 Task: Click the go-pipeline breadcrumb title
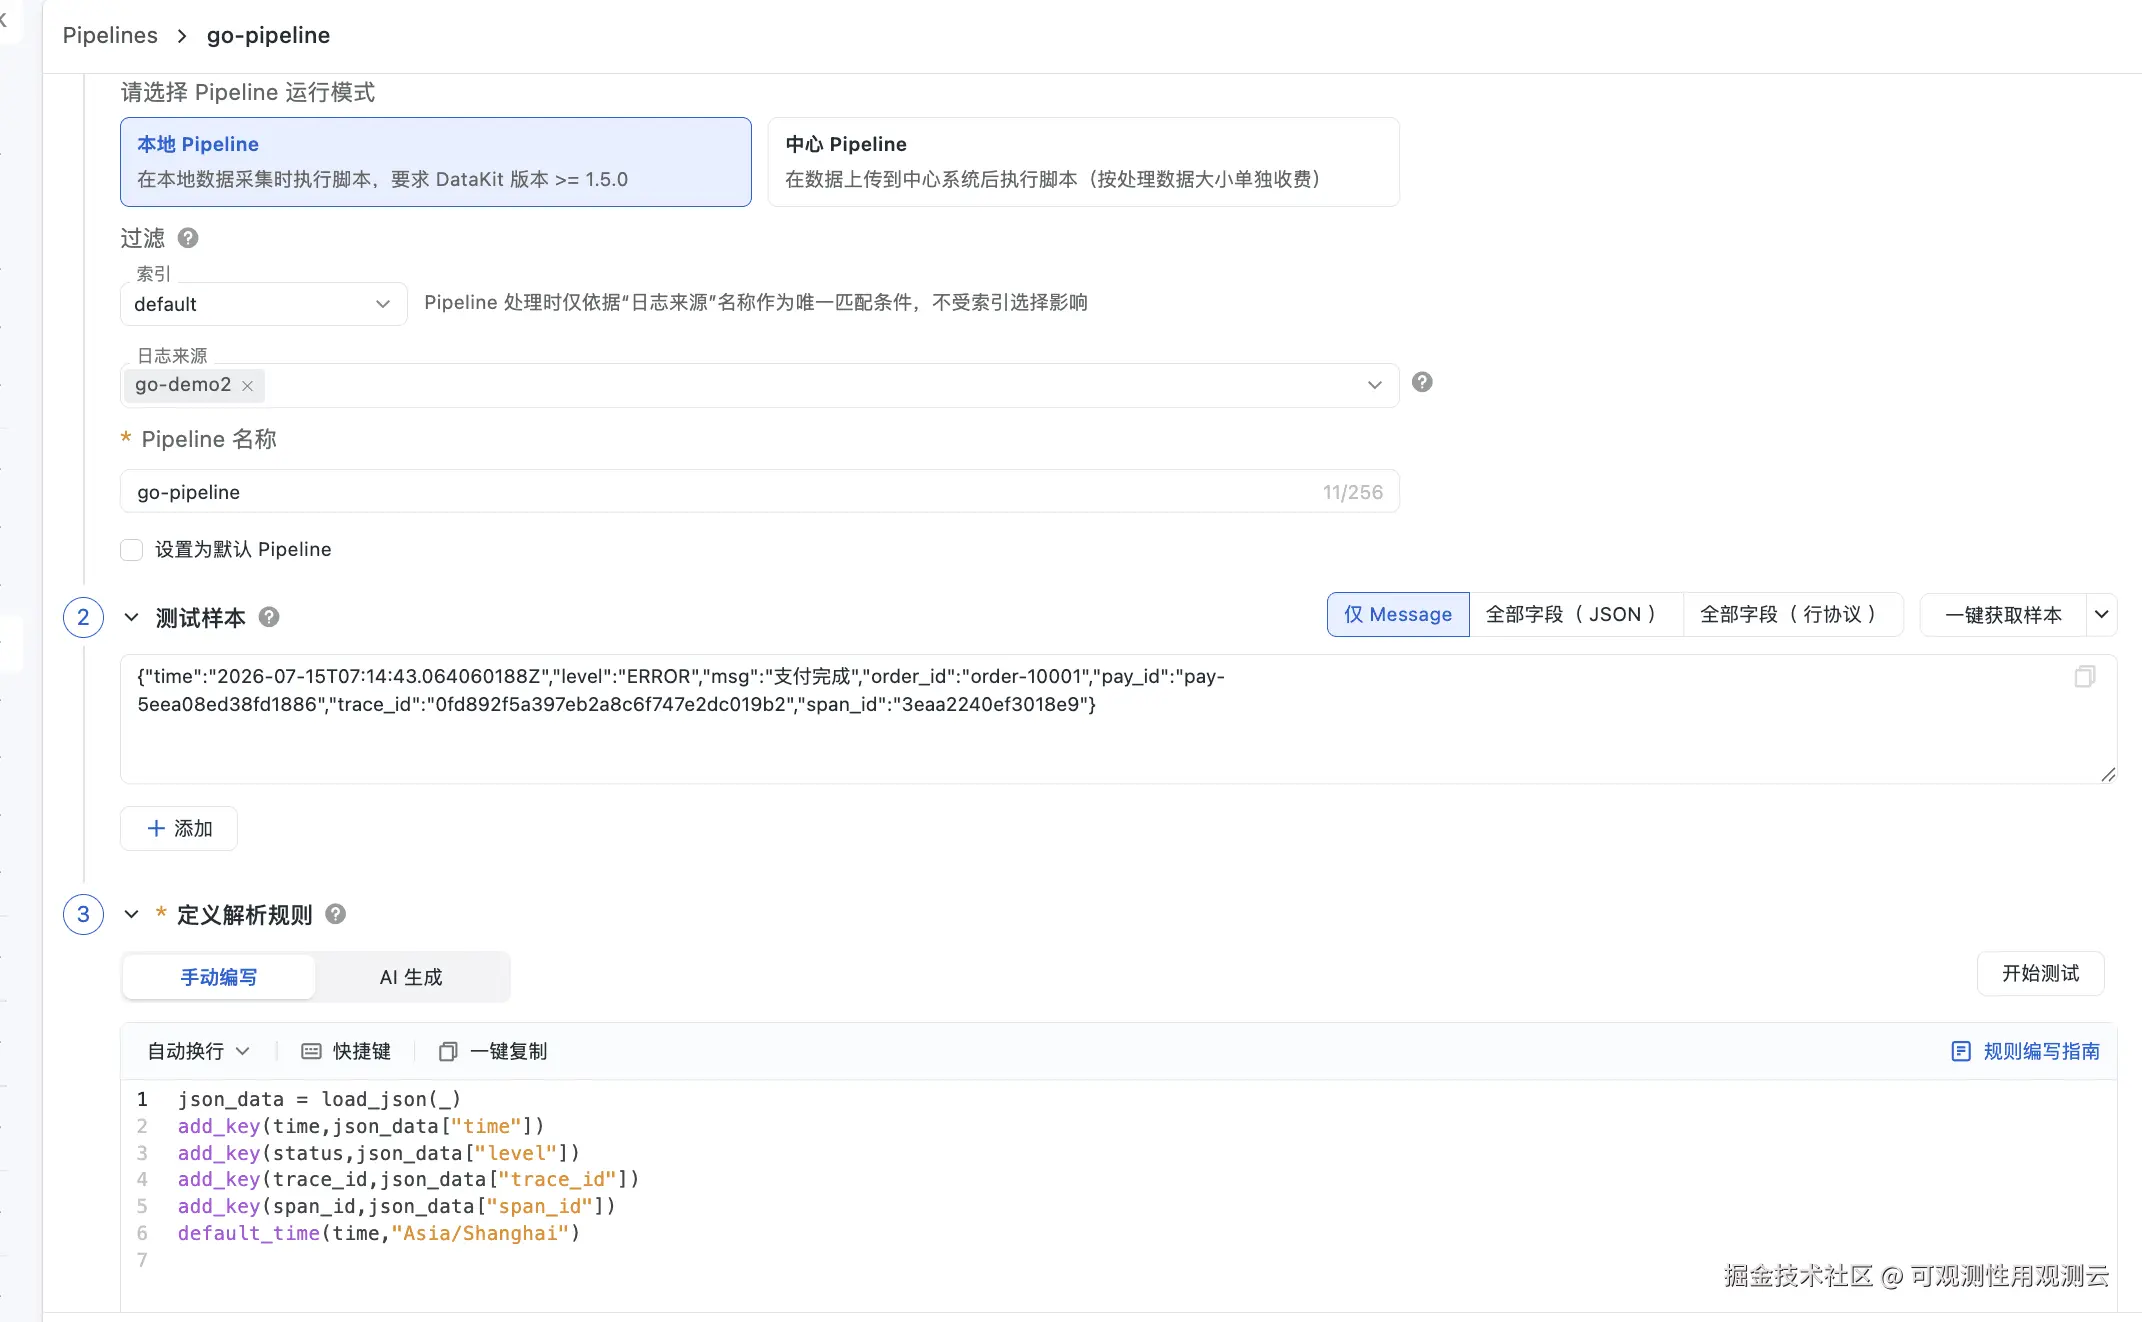pos(268,35)
